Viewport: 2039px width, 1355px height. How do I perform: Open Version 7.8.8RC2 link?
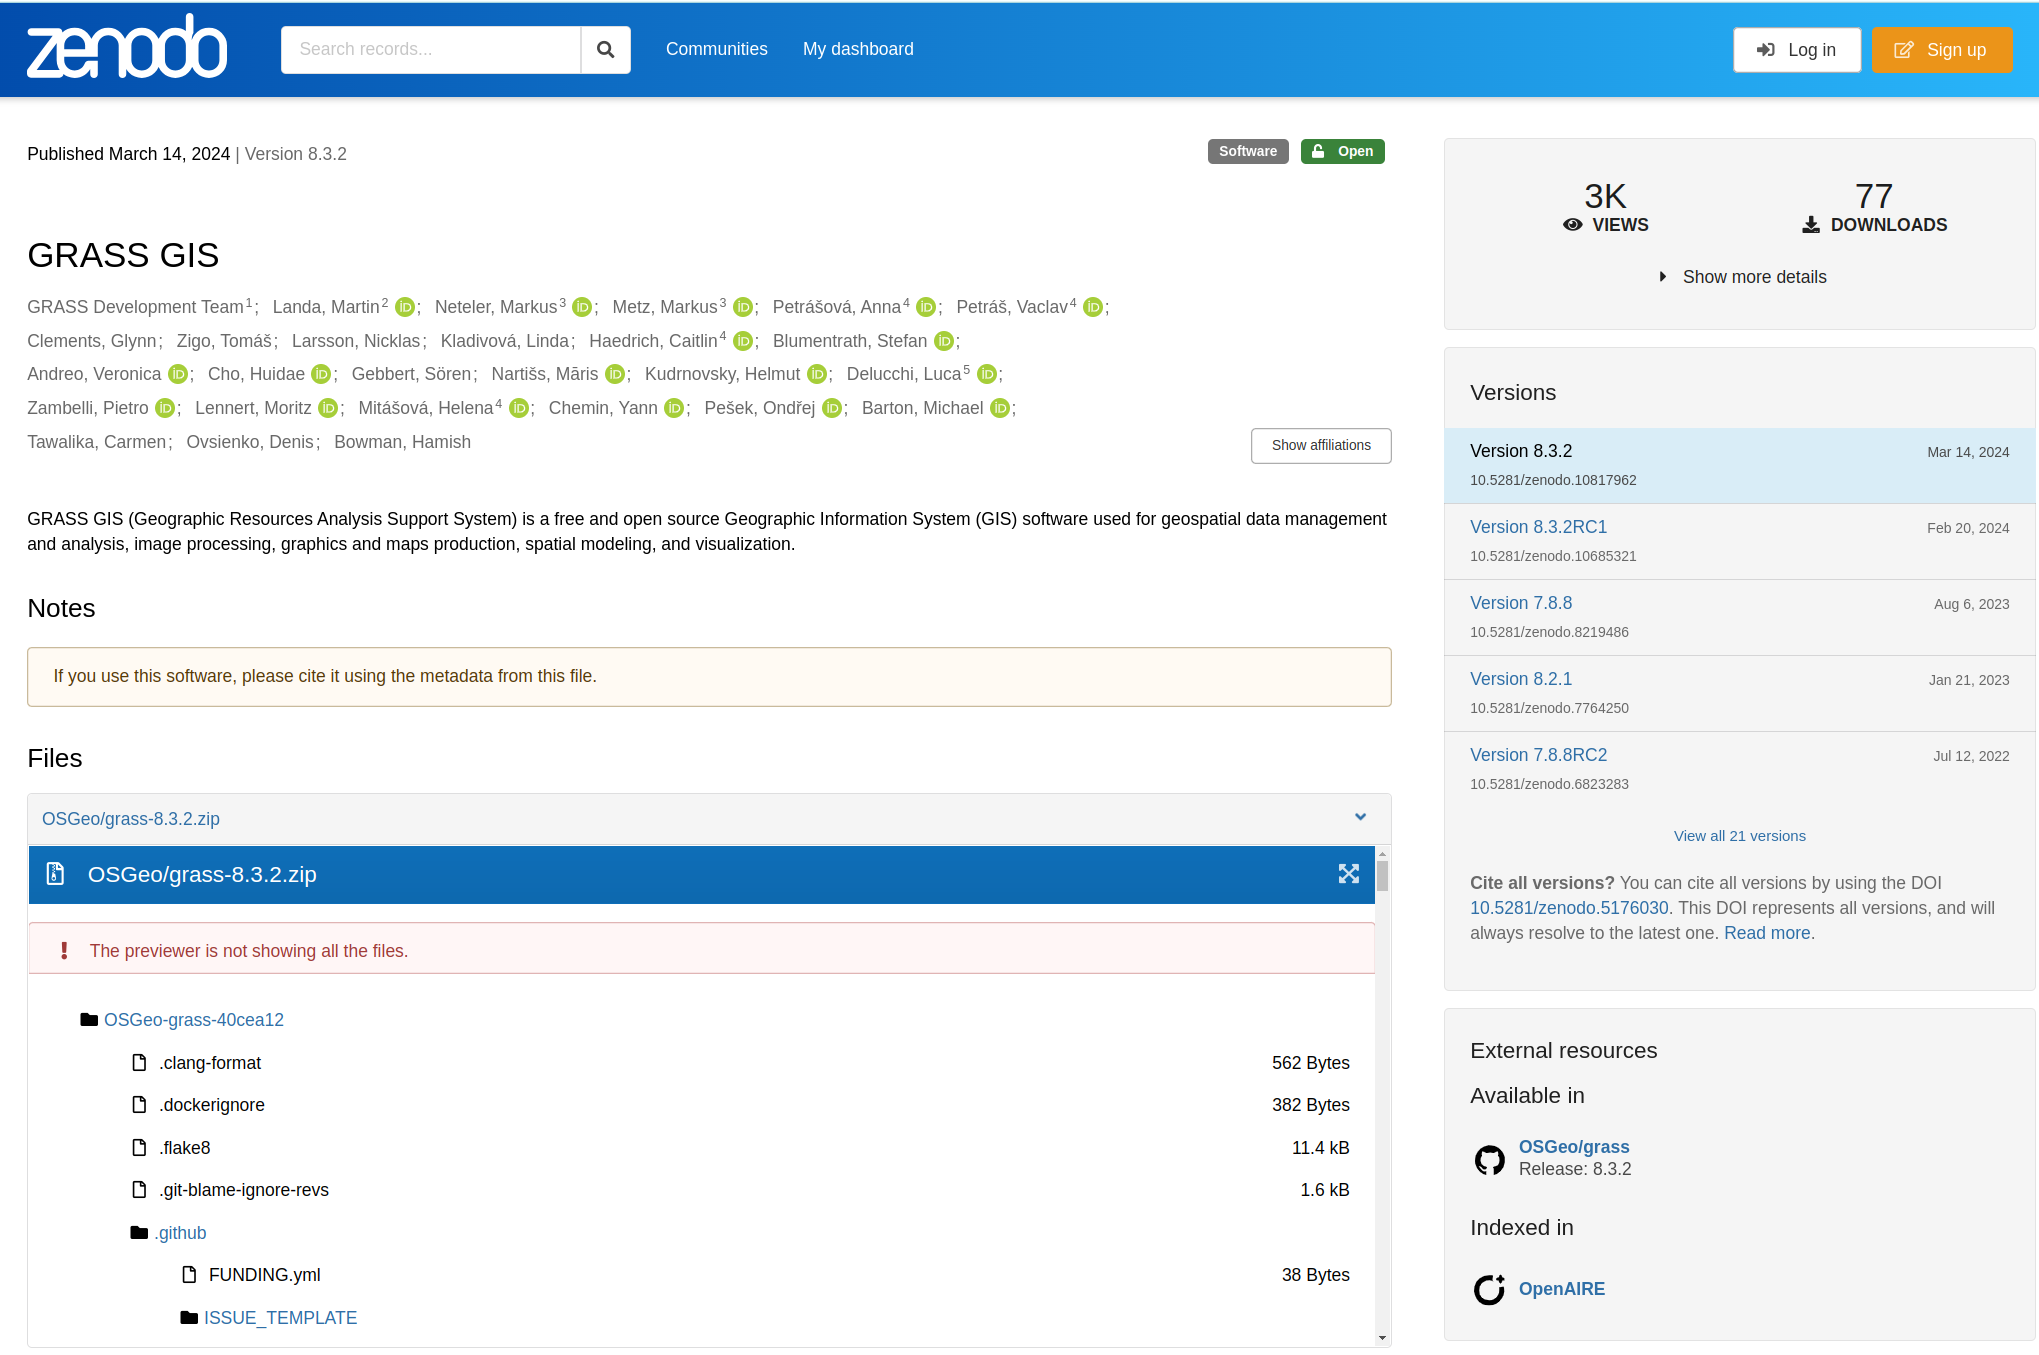pos(1539,755)
